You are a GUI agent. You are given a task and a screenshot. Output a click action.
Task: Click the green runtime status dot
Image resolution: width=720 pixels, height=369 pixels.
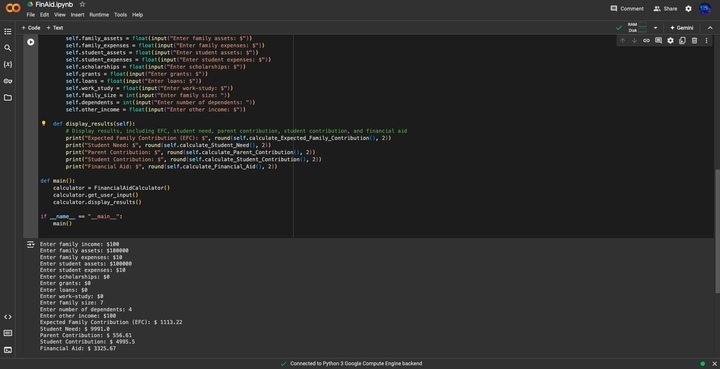[x=703, y=363]
